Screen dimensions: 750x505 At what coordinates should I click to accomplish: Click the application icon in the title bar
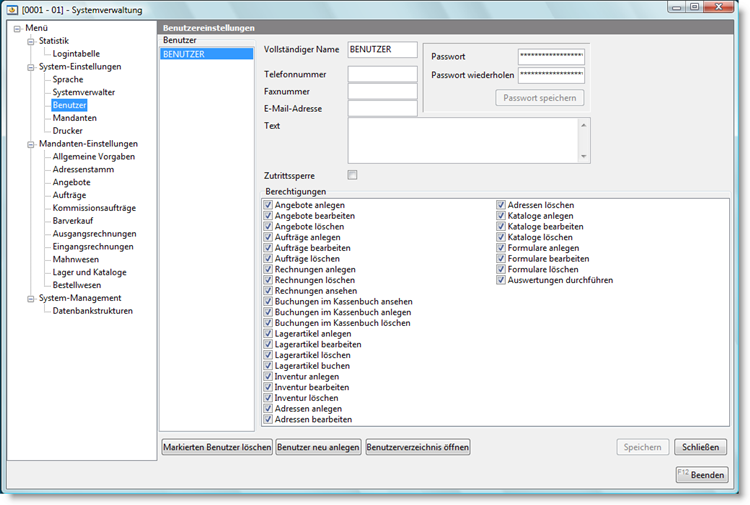coord(12,10)
